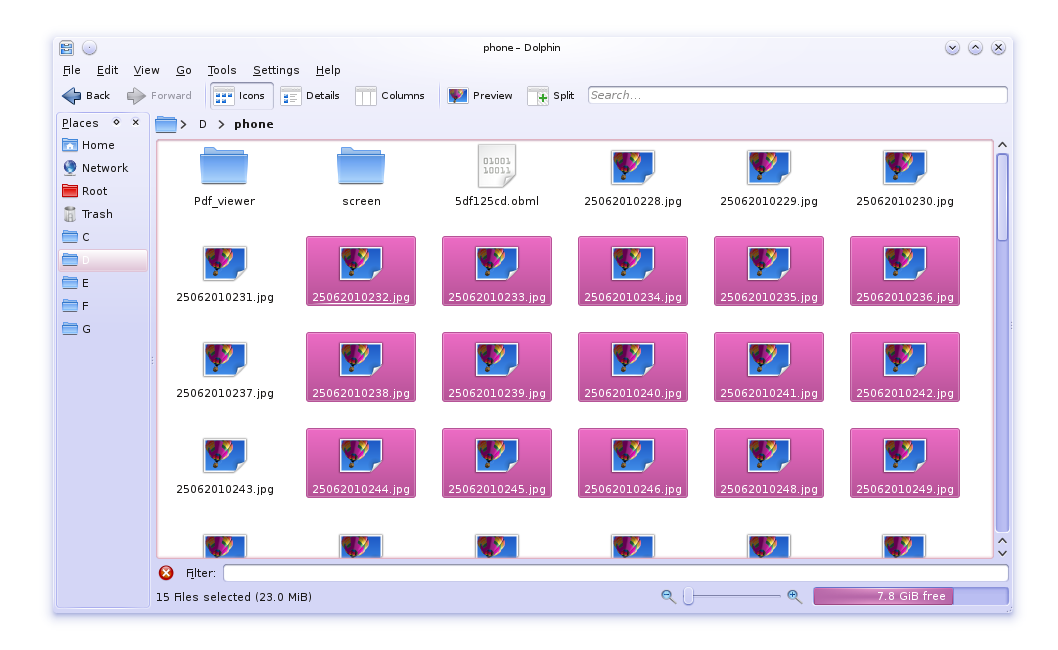This screenshot has width=1058, height=650.
Task: Click the 15 Files selected status text
Action: (233, 597)
